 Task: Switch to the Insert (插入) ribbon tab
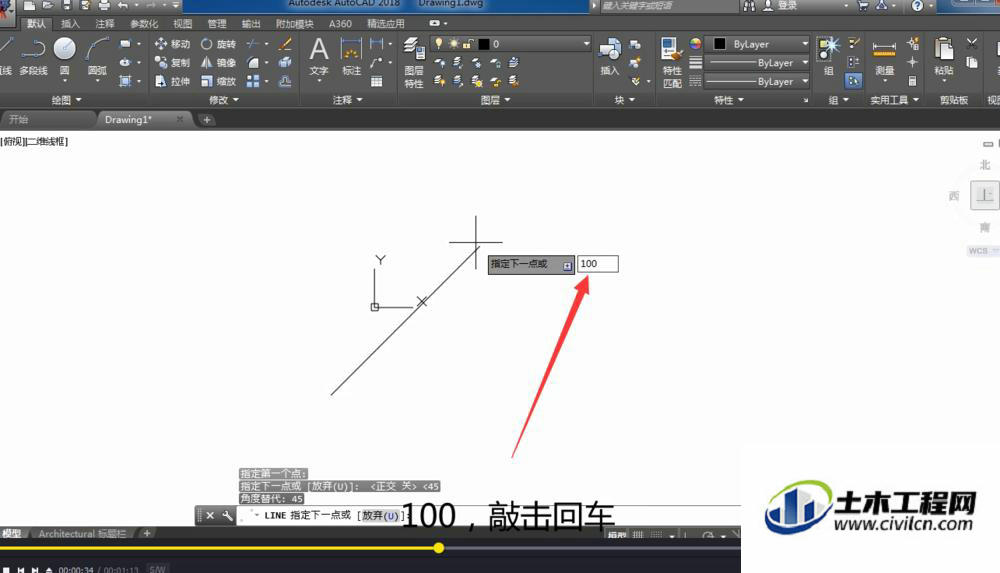(x=70, y=24)
